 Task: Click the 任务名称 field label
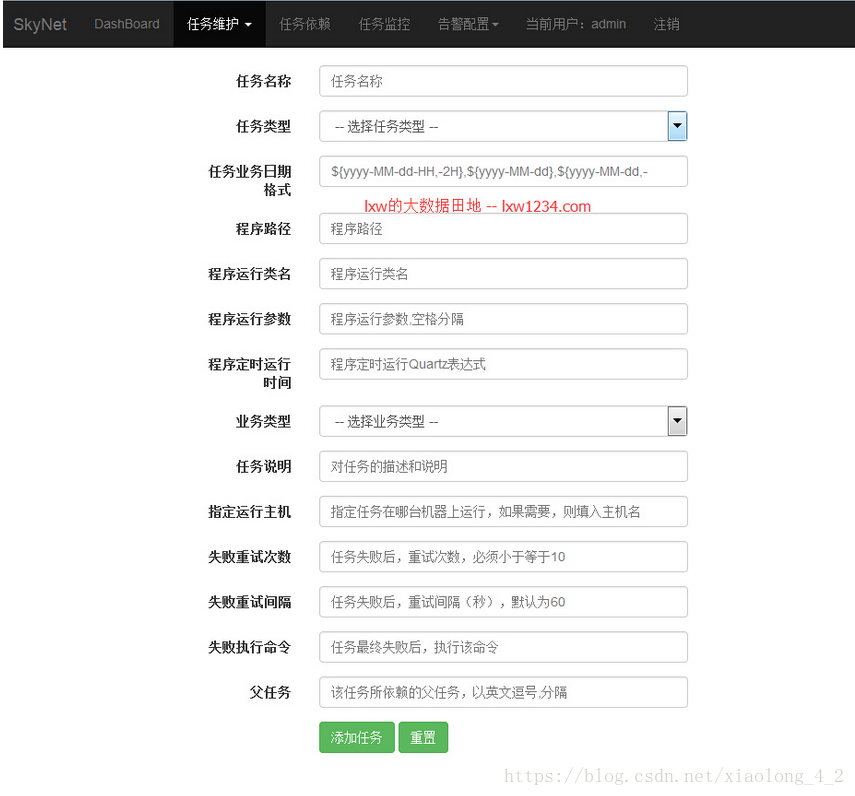coord(263,81)
